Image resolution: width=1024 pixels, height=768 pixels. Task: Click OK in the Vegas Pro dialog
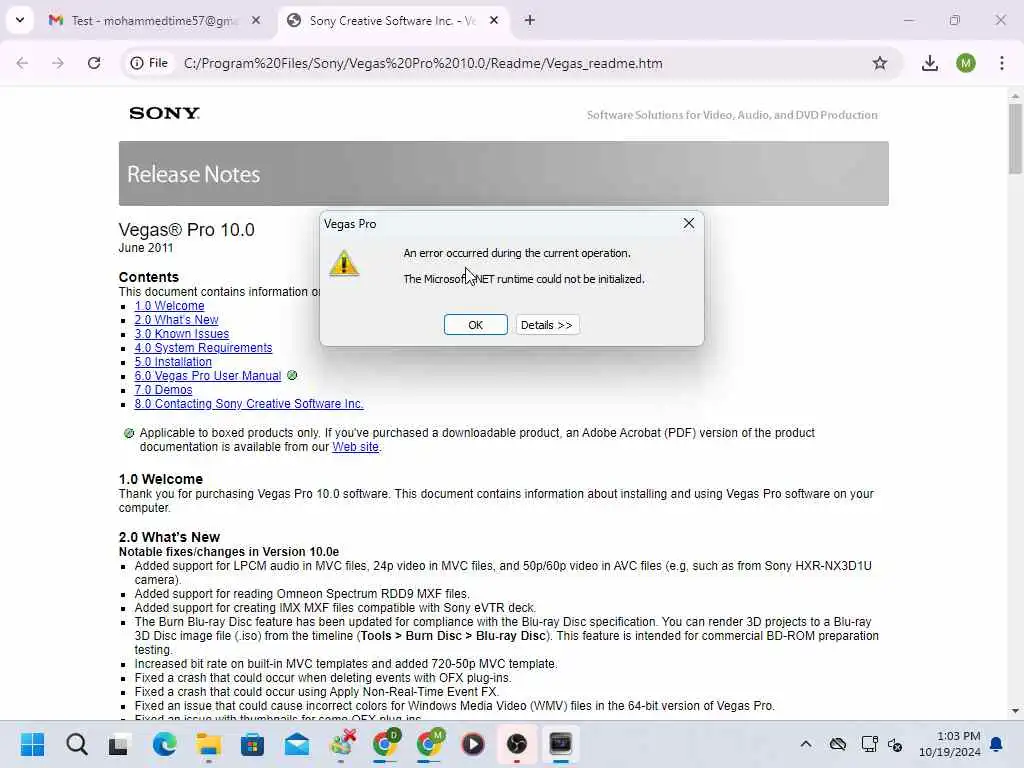pyautogui.click(x=475, y=325)
